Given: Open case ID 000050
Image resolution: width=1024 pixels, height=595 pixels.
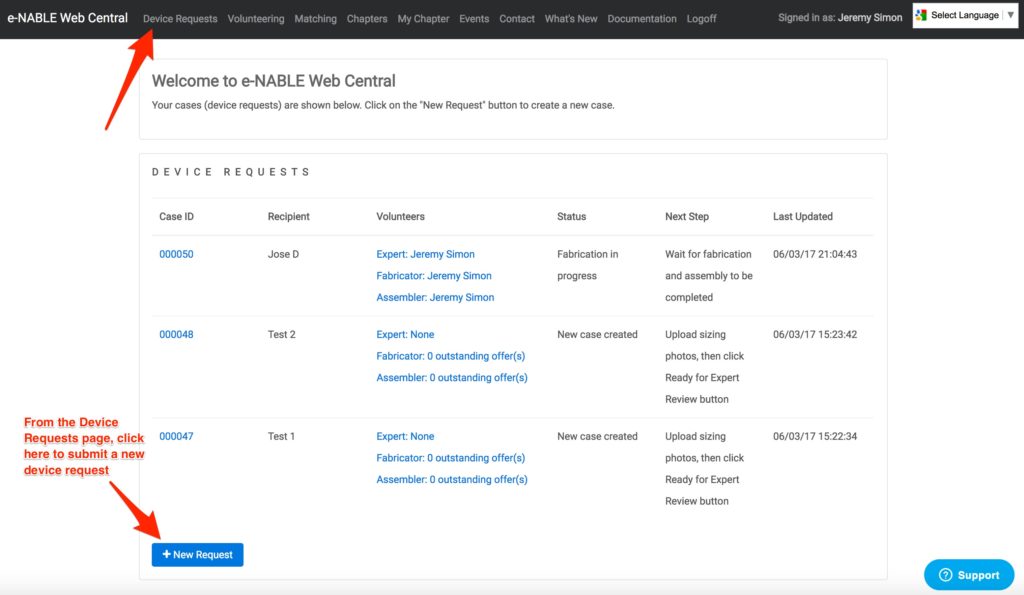Looking at the screenshot, I should 176,254.
